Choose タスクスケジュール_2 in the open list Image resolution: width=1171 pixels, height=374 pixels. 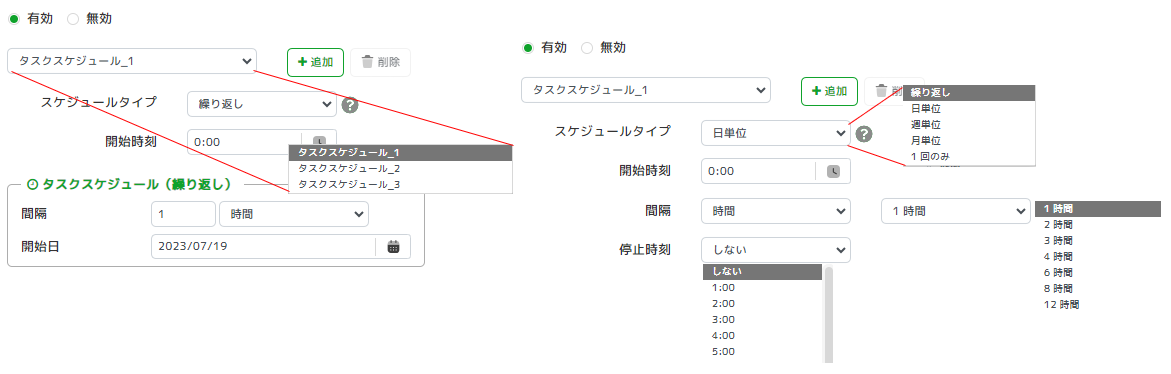[x=400, y=169]
